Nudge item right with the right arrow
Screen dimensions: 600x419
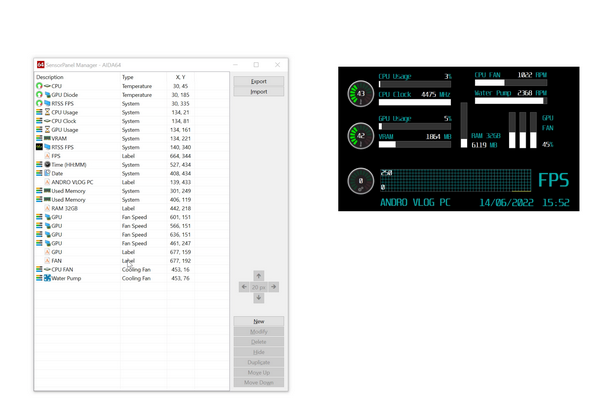274,287
